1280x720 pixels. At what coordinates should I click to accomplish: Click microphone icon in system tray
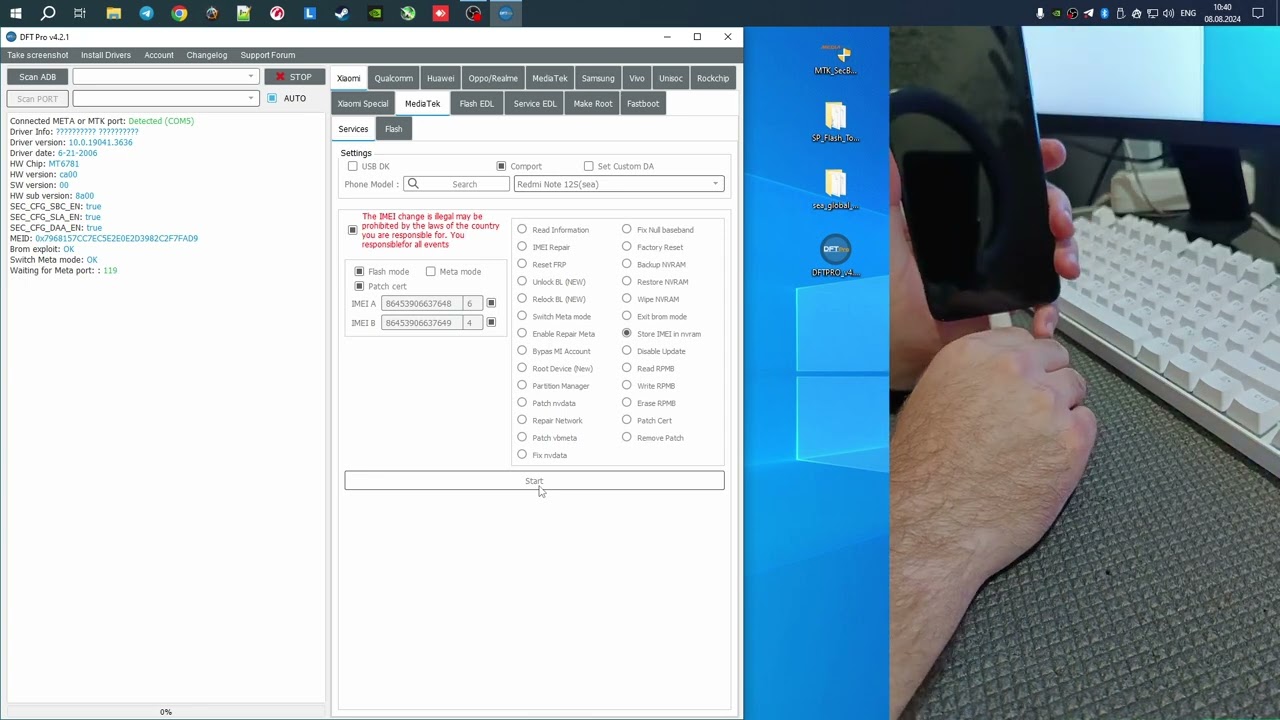tap(1040, 13)
